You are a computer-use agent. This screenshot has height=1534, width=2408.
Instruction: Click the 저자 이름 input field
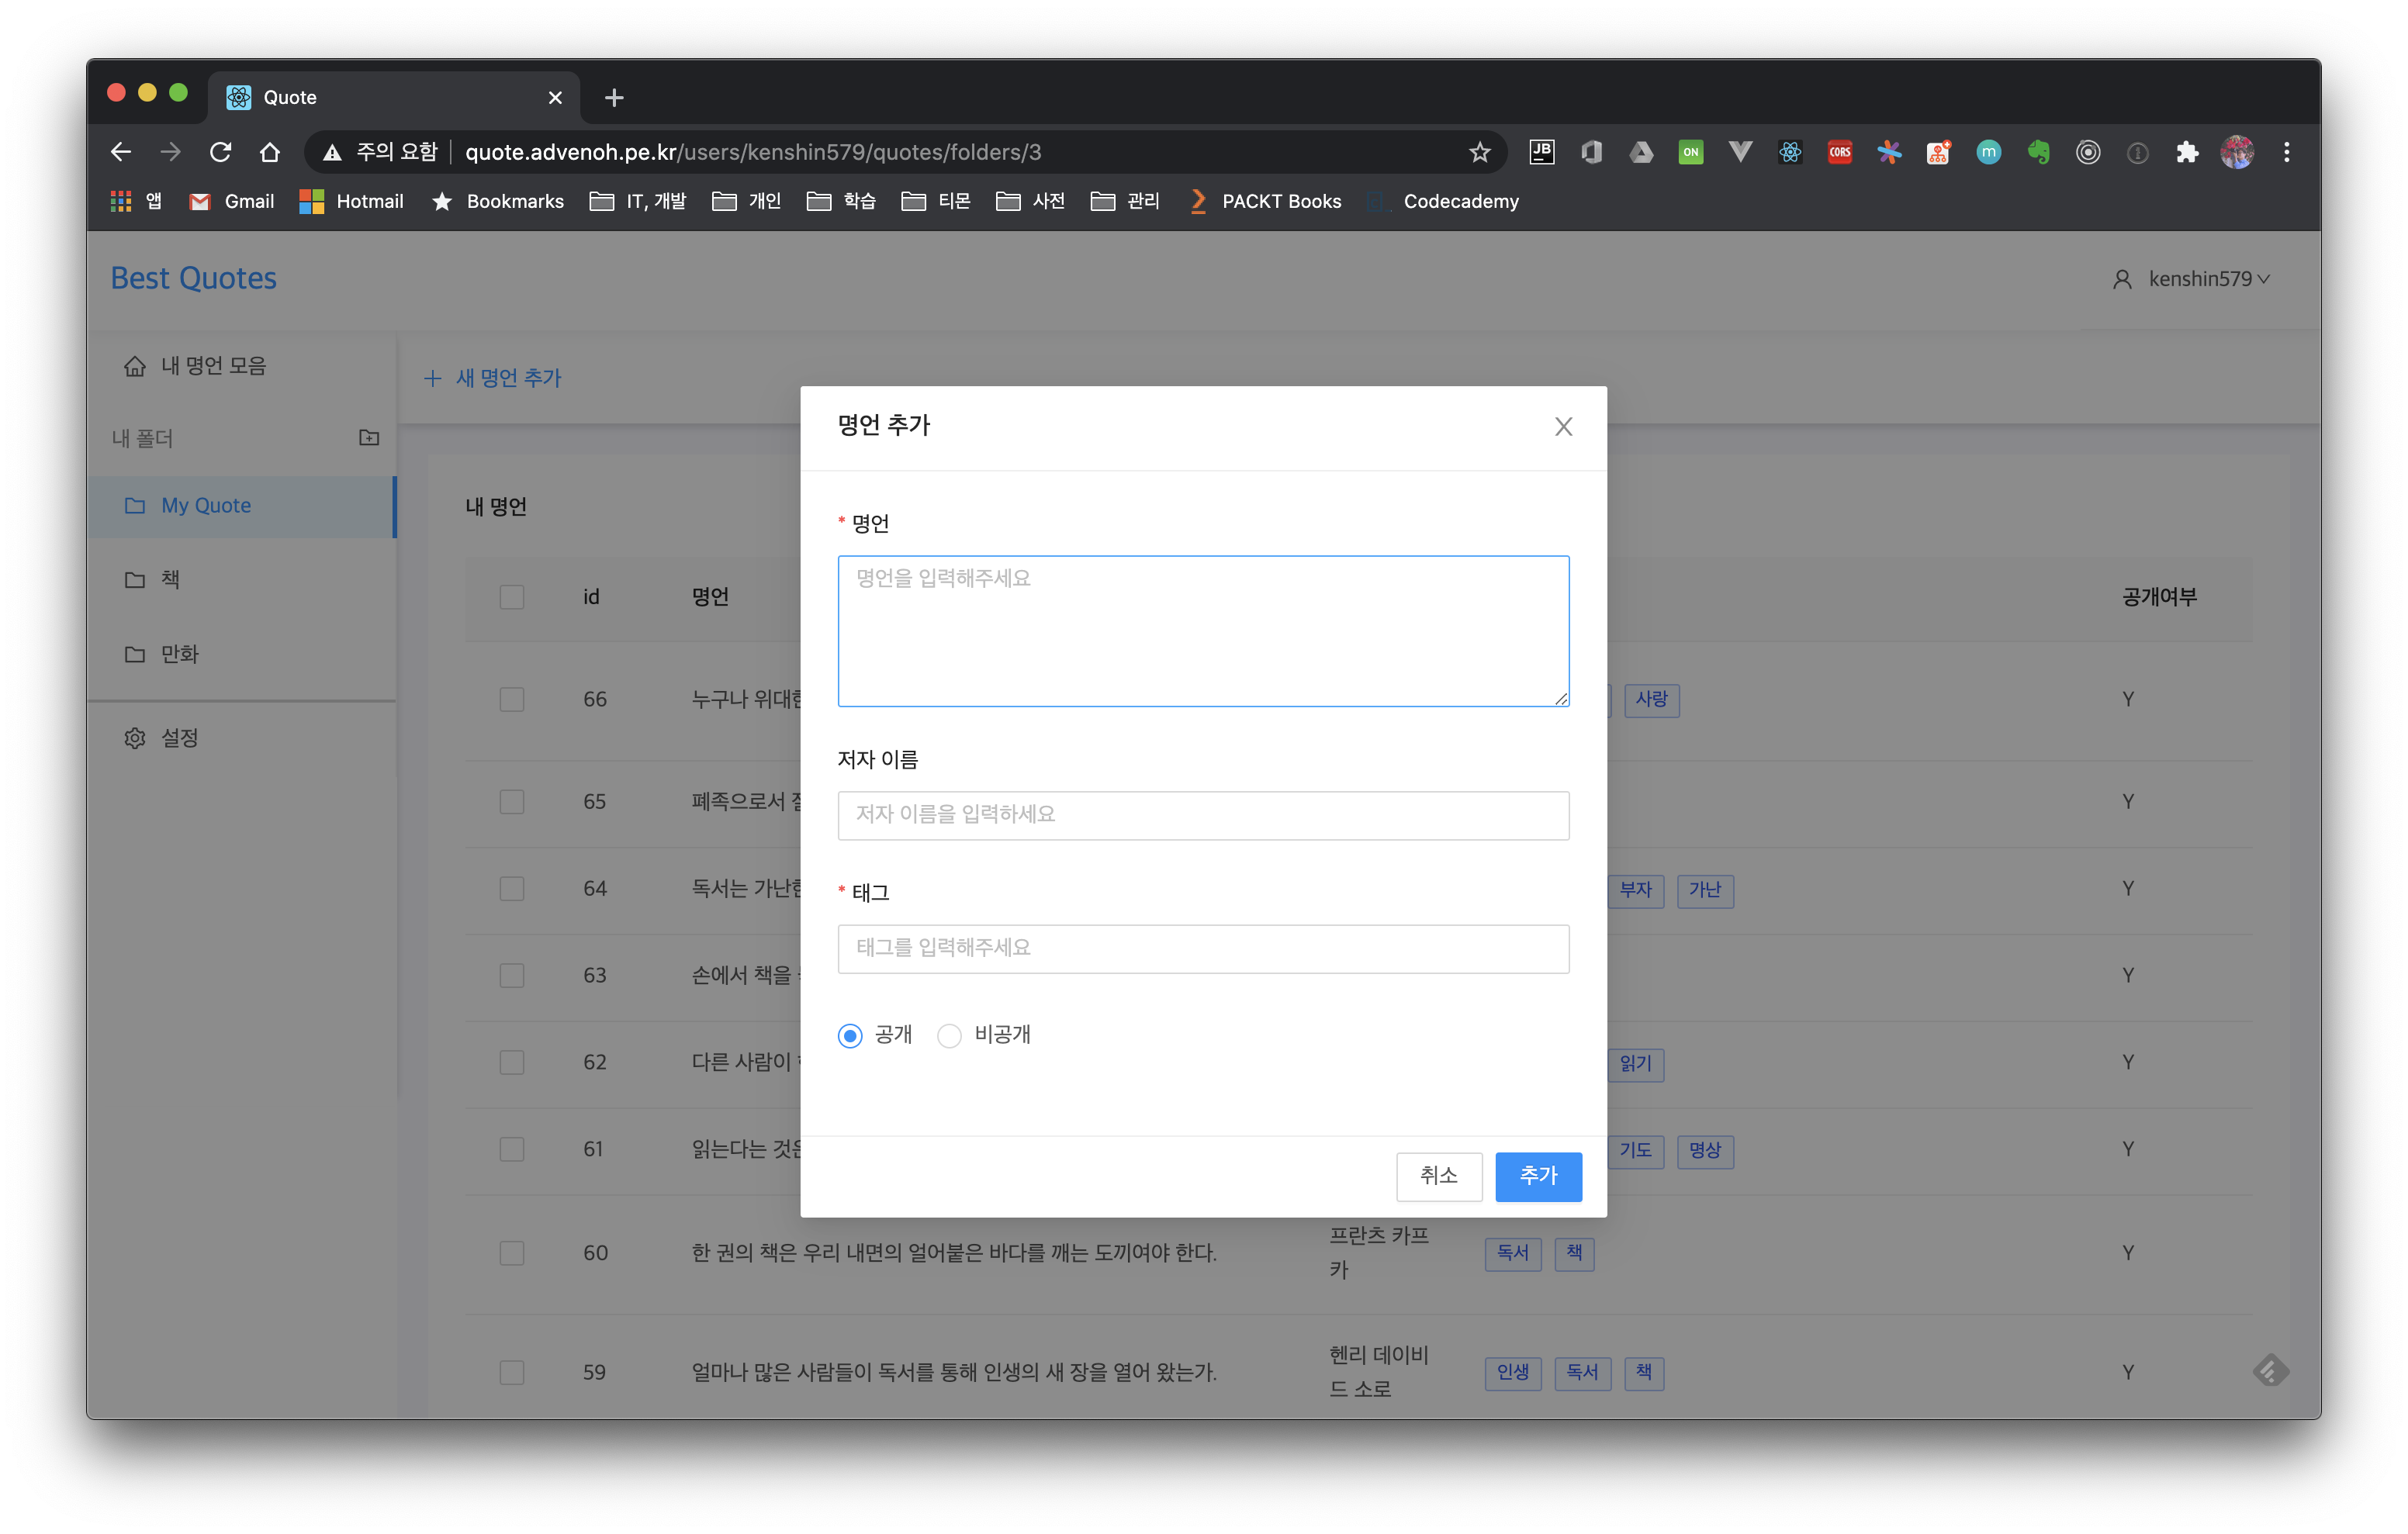(1203, 815)
